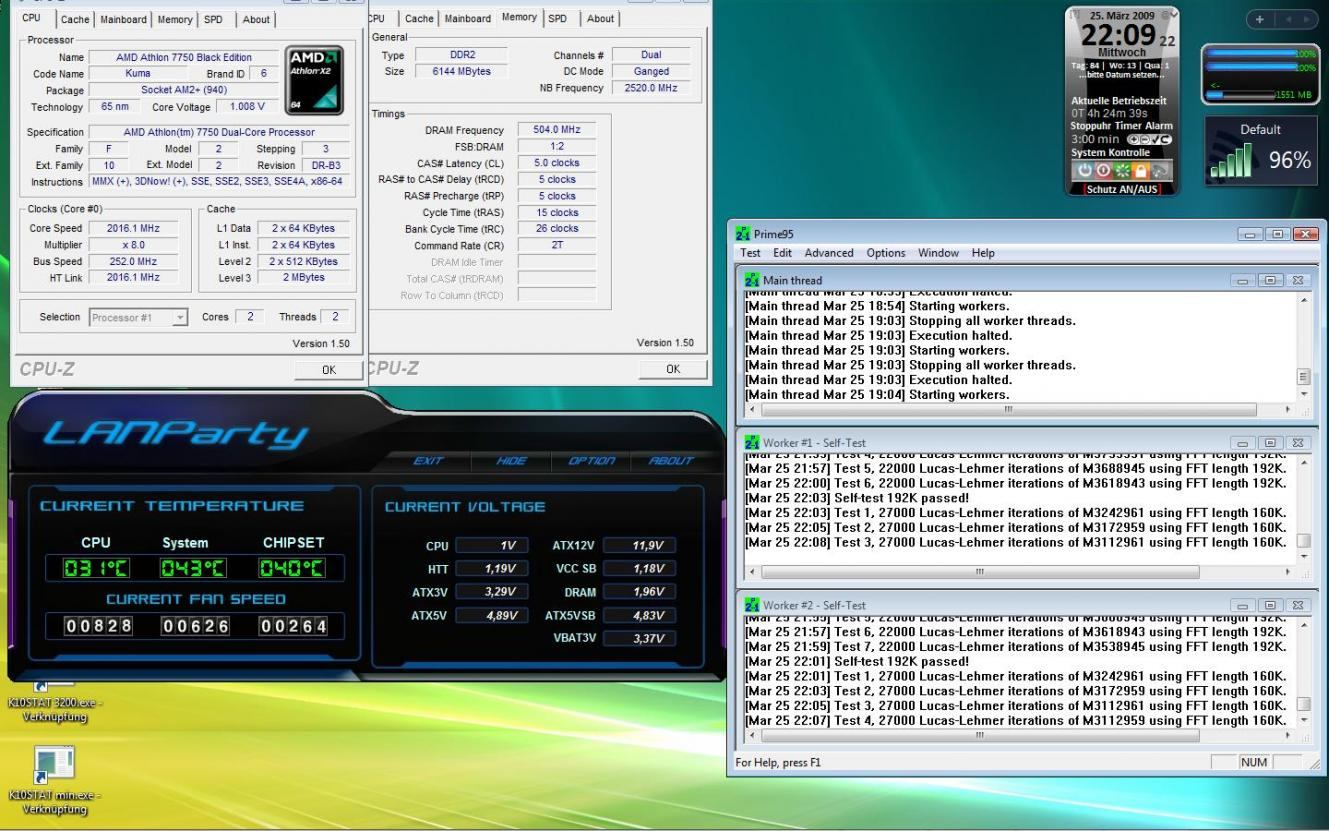This screenshot has width=1329, height=831.
Task: Click the orange lock icon in System Kontrolle
Action: click(x=1140, y=170)
